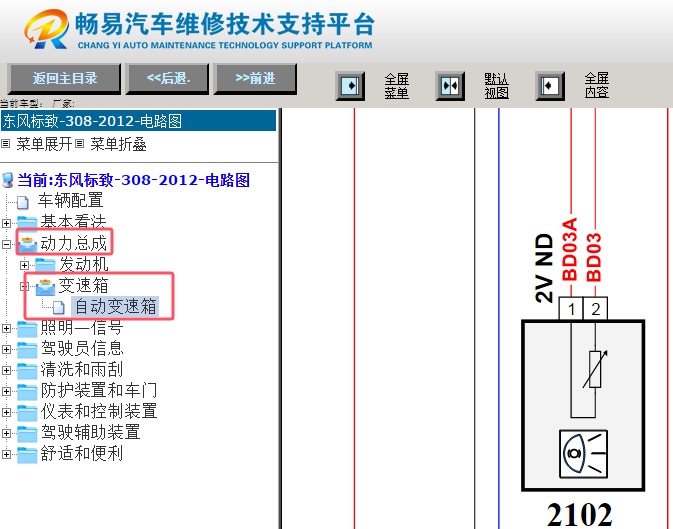Click the 清洗和雨刮 folder icon
This screenshot has height=529, width=673.
(27, 371)
